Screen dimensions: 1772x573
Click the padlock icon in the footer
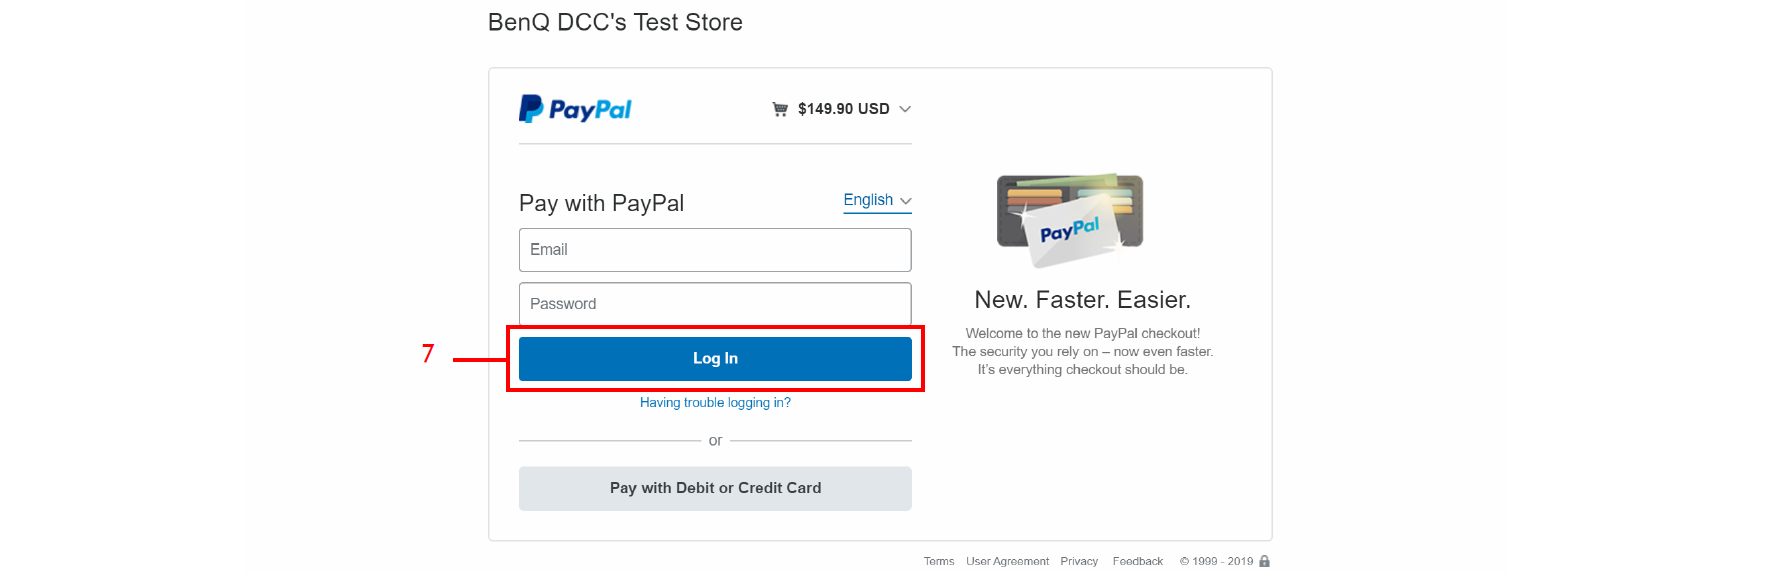[x=1265, y=561]
